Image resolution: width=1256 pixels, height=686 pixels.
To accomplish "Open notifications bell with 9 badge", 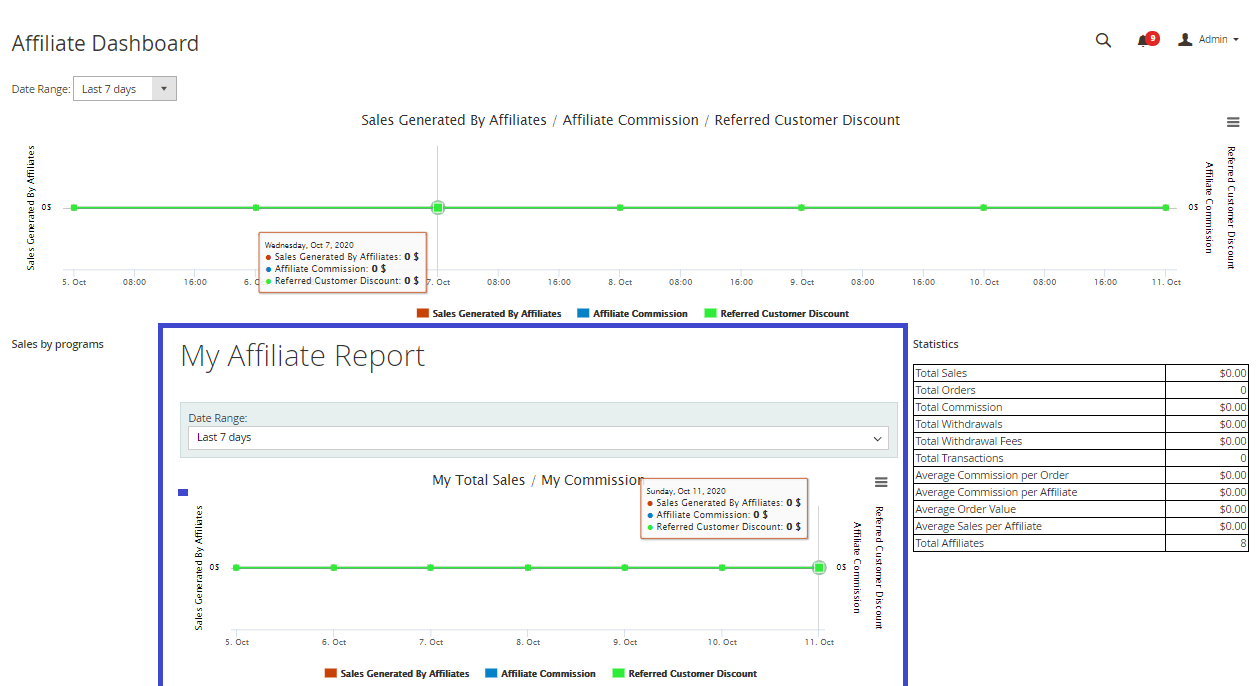I will click(x=1147, y=40).
